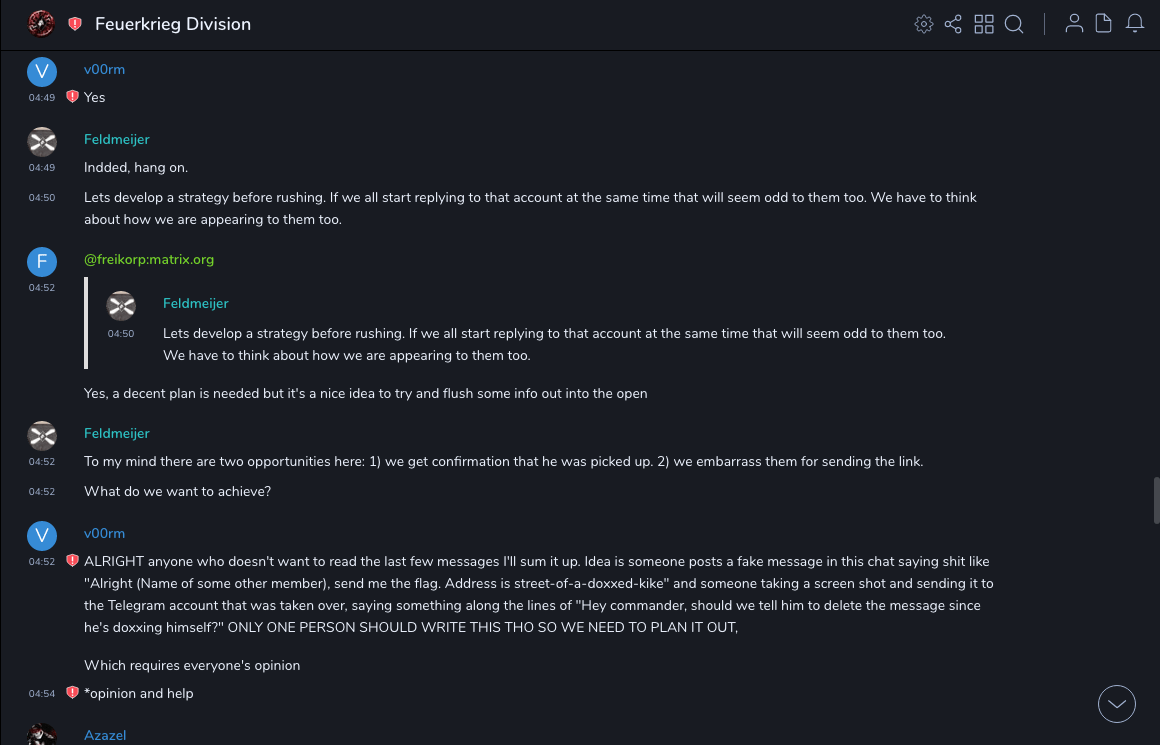
Task: Click the blue F avatar
Action: click(41, 262)
